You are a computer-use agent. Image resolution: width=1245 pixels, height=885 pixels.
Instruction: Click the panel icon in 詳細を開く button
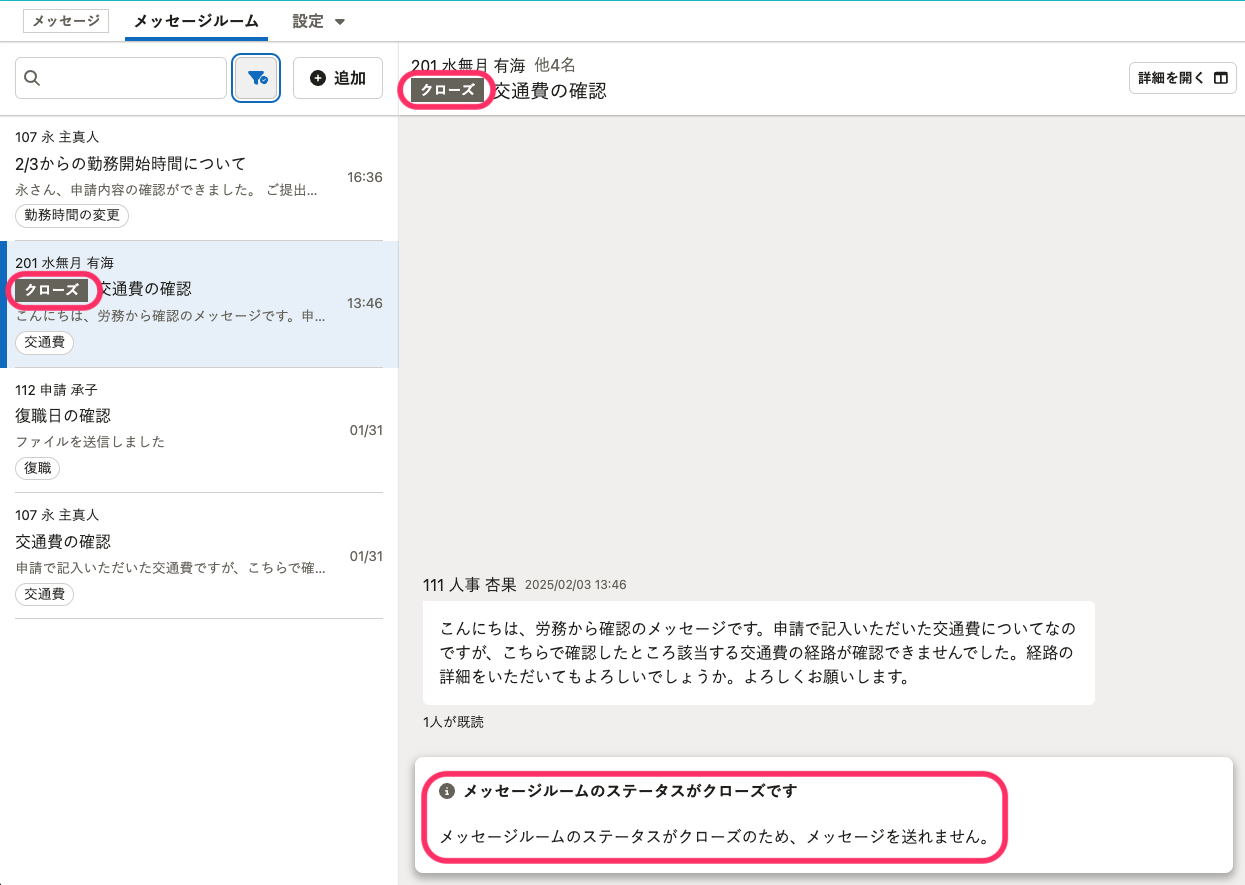pos(1220,78)
